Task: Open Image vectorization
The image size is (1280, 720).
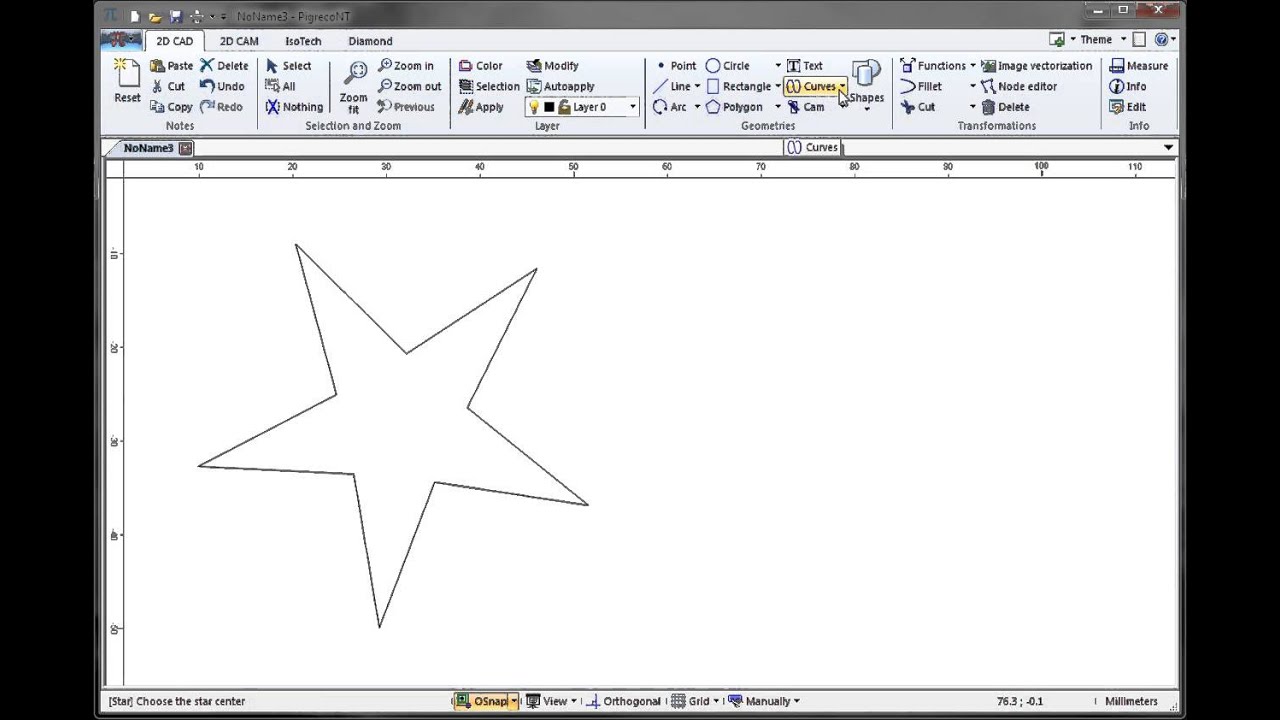Action: [x=1036, y=66]
